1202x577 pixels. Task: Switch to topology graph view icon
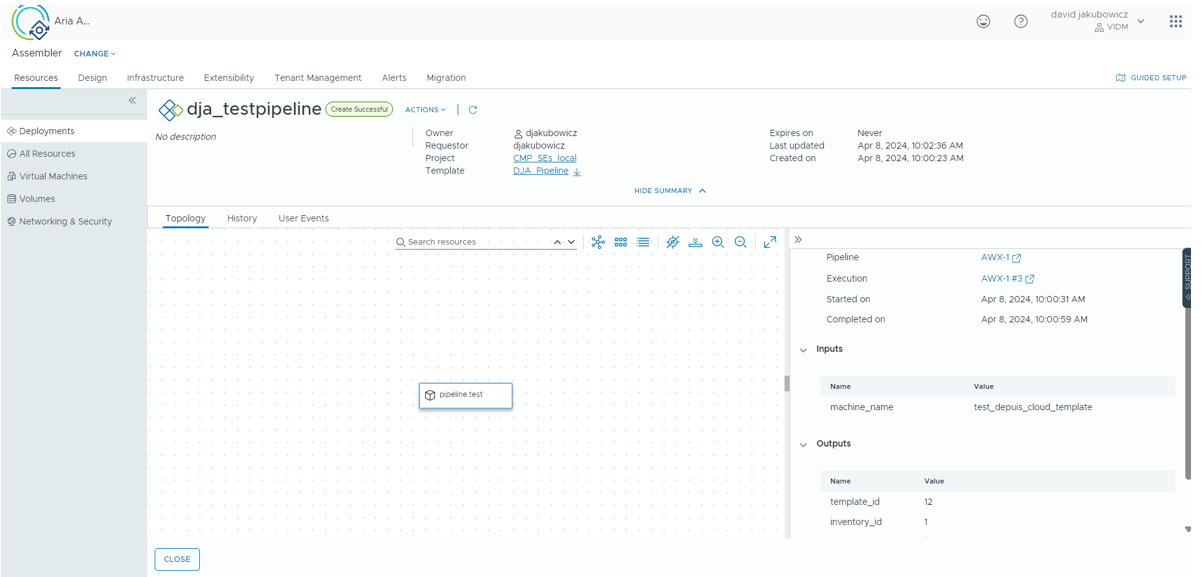point(598,242)
